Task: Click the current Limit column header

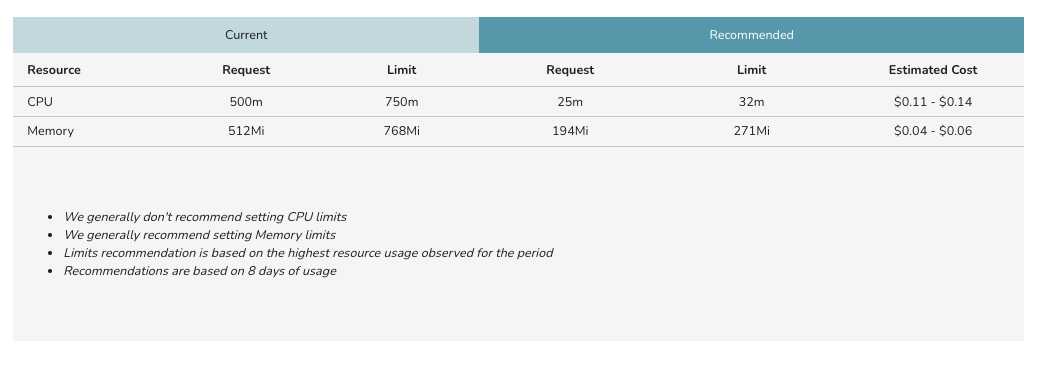Action: click(x=402, y=70)
